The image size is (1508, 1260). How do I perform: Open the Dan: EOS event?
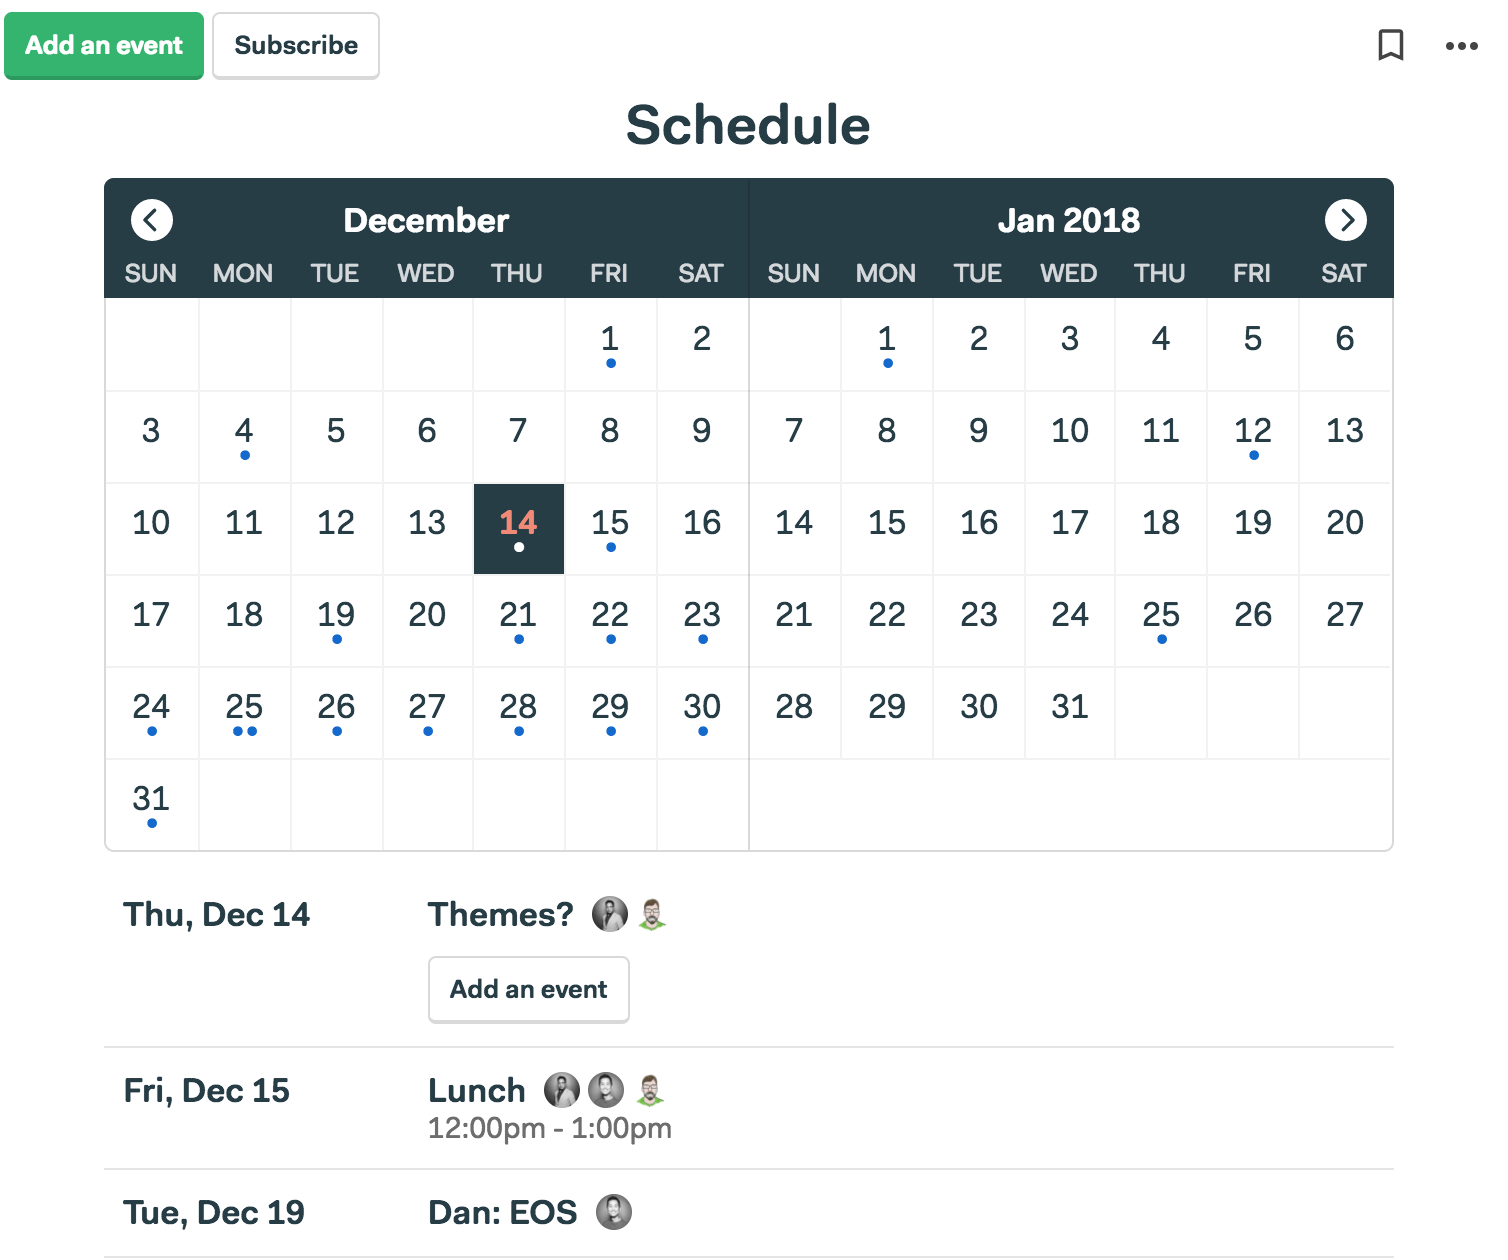(x=503, y=1212)
